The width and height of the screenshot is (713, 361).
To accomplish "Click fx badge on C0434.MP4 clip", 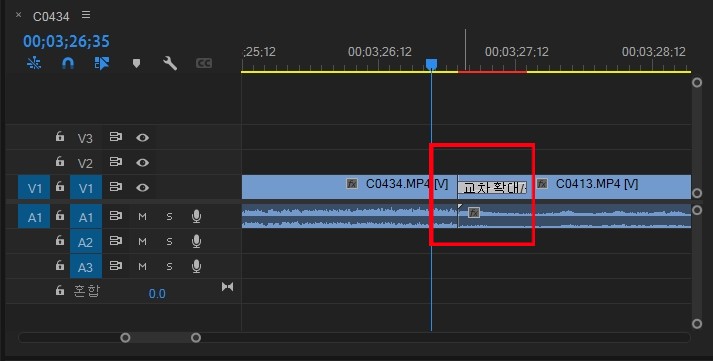I will coord(351,183).
